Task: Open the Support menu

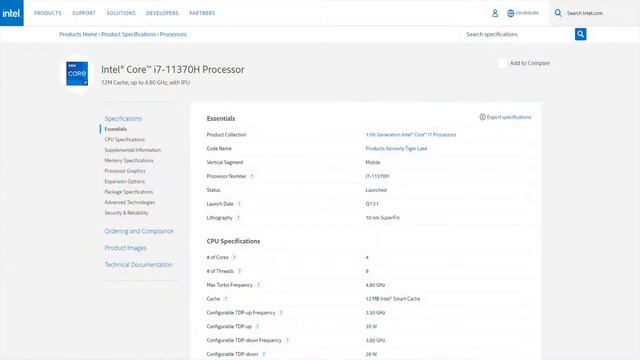Action: pos(84,13)
